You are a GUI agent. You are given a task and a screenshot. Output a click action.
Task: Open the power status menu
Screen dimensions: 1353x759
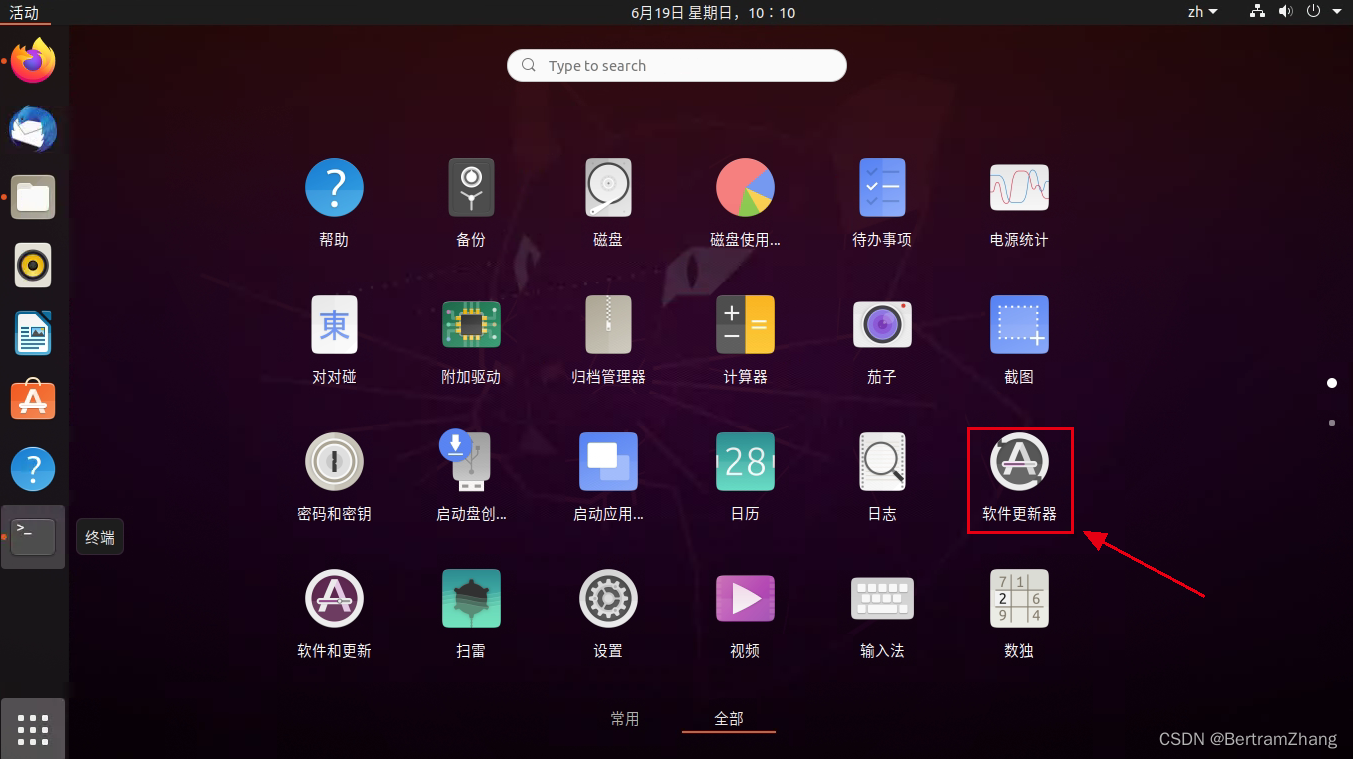click(x=1312, y=12)
